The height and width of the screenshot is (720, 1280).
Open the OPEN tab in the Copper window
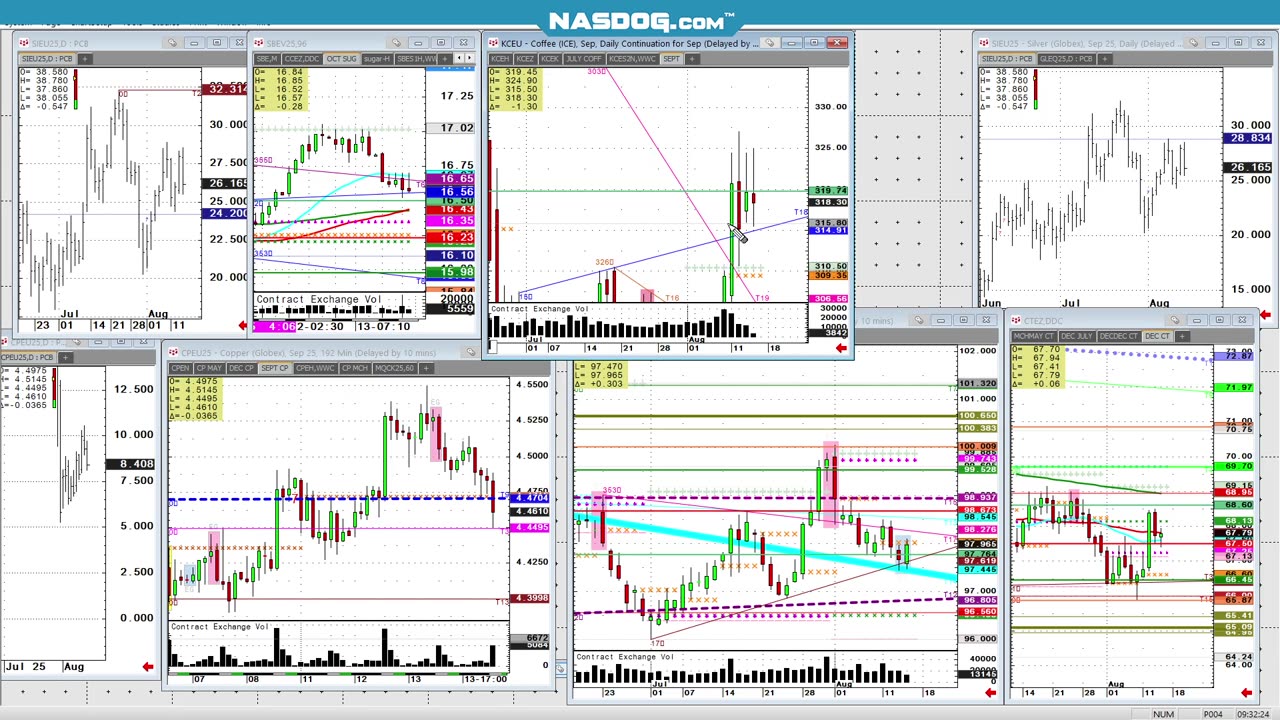(180, 368)
